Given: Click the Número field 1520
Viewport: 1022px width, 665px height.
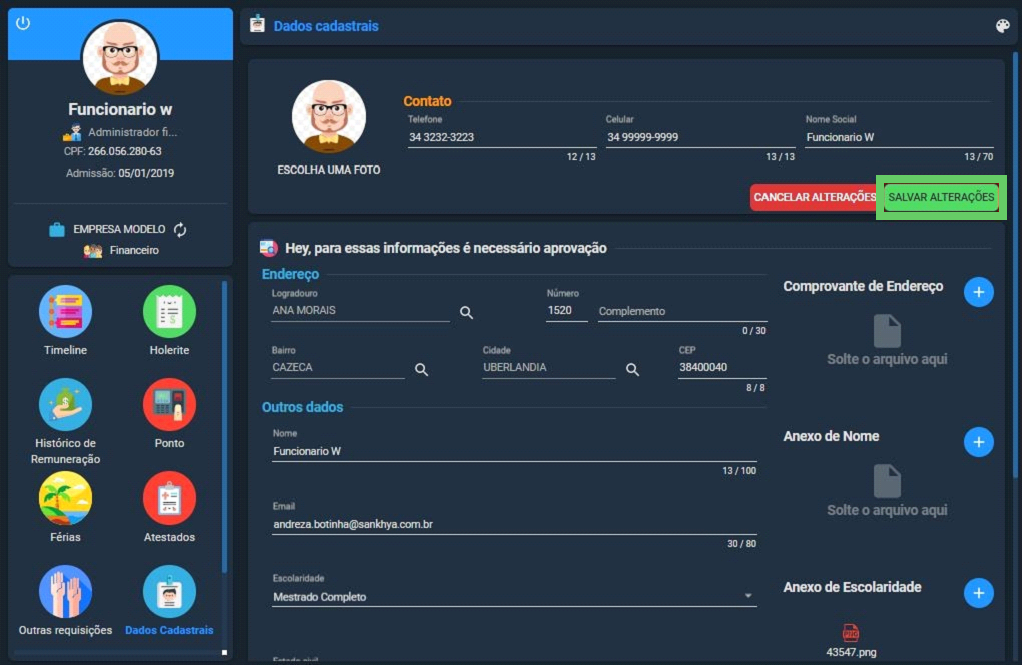Looking at the screenshot, I should 566,311.
